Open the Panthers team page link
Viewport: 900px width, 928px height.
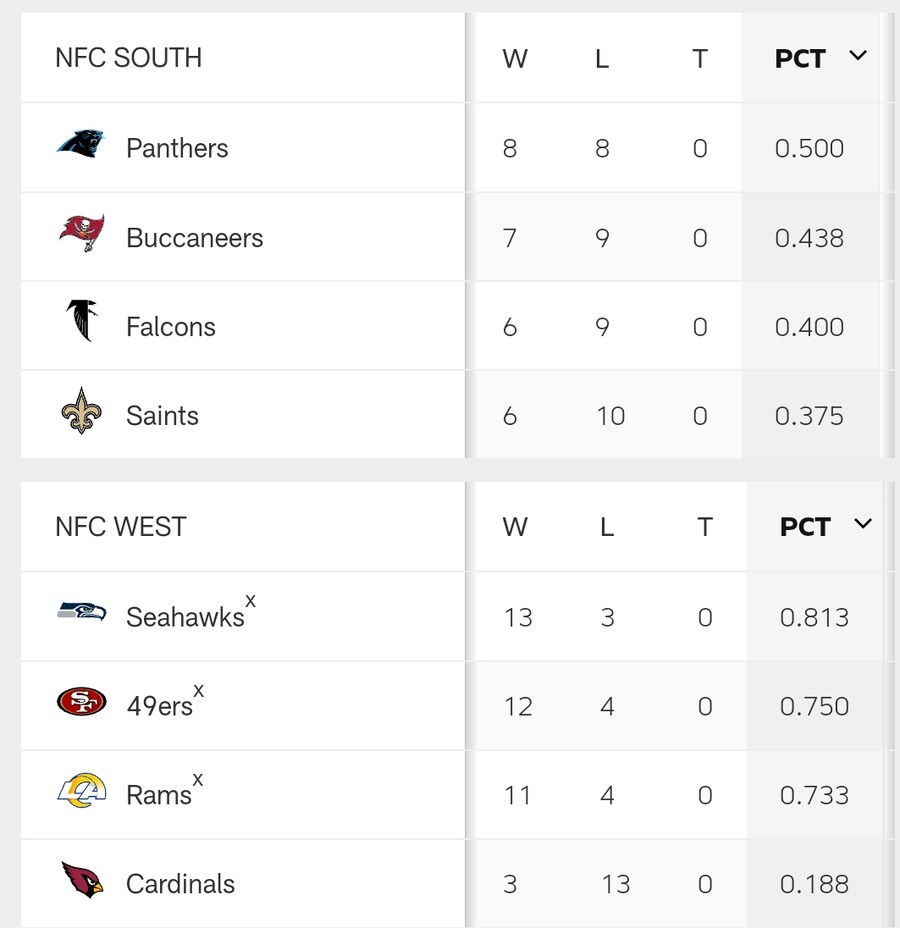(176, 147)
